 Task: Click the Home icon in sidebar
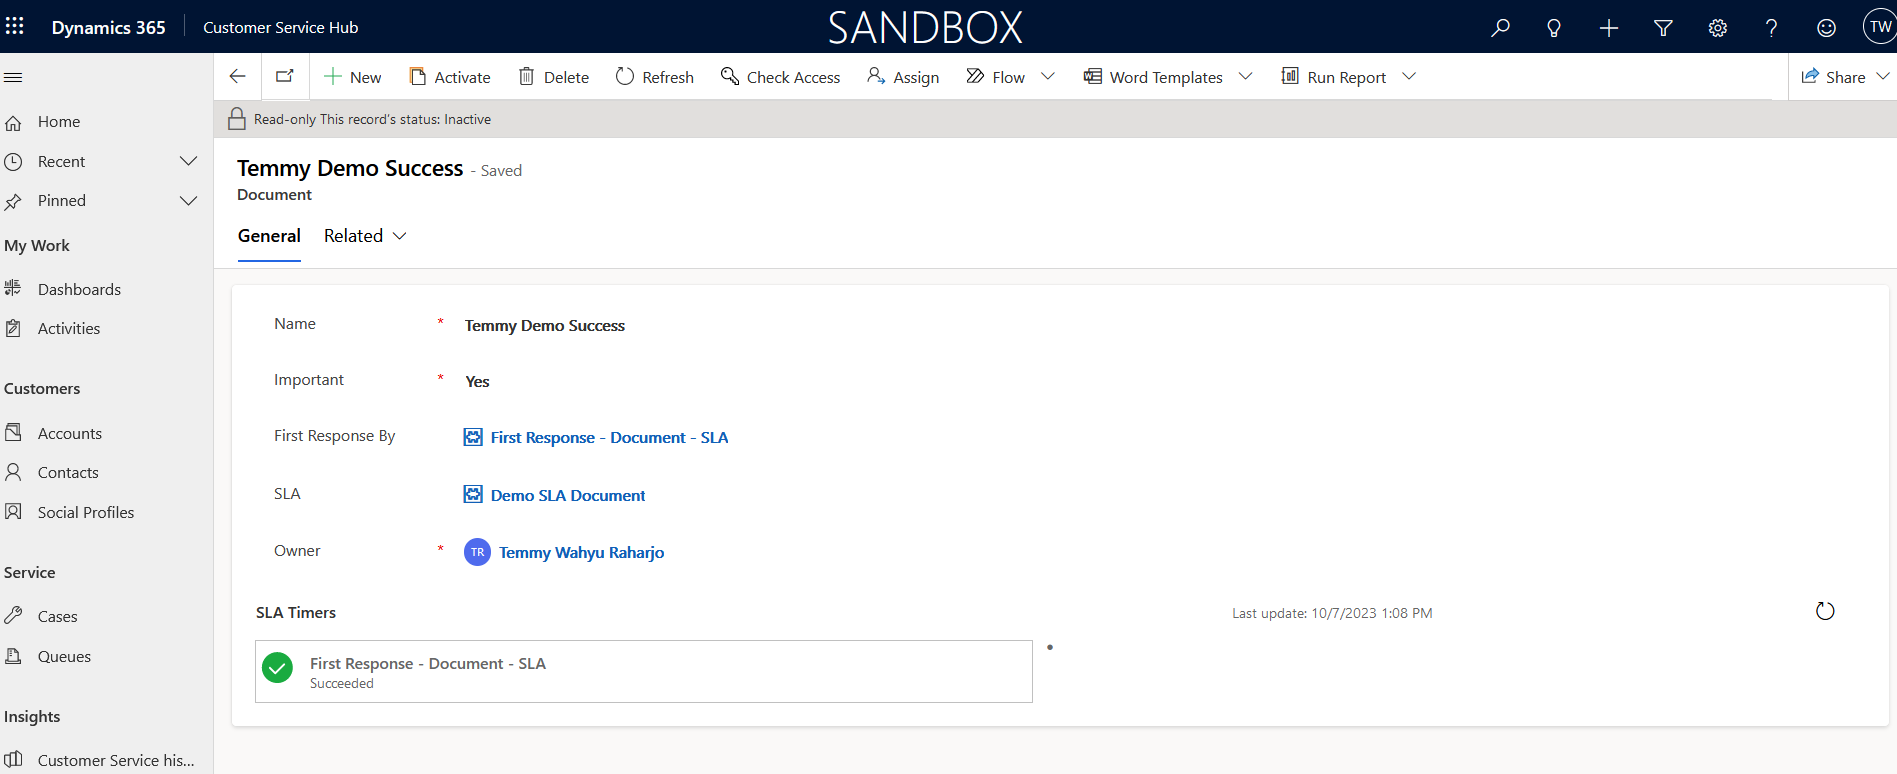13,123
